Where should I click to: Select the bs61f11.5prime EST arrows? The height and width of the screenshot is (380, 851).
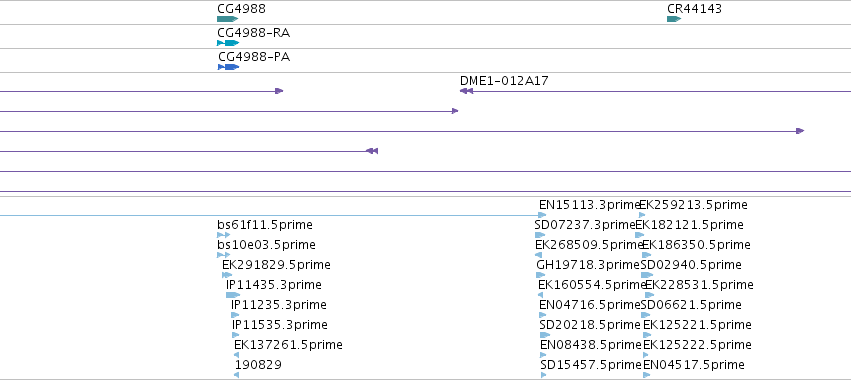(224, 235)
